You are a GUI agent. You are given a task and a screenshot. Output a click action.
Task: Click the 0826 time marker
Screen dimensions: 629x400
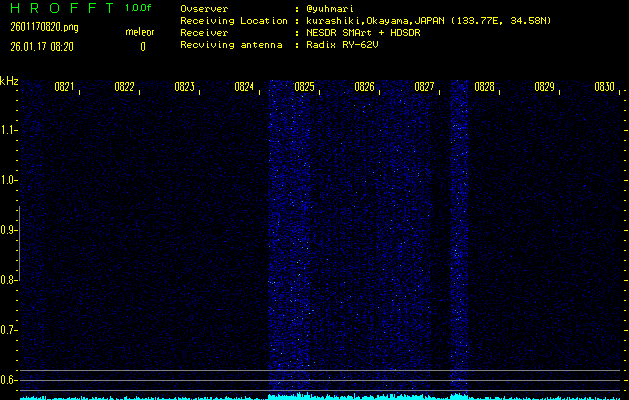364,87
